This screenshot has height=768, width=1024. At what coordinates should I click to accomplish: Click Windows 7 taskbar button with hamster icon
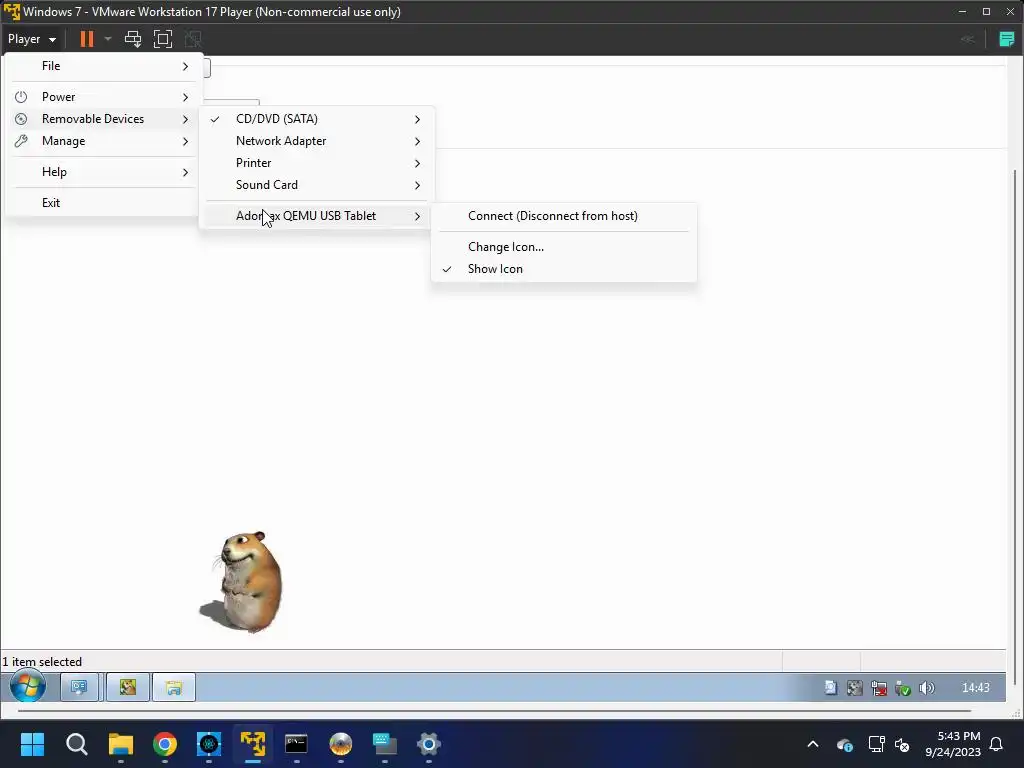pyautogui.click(x=127, y=687)
